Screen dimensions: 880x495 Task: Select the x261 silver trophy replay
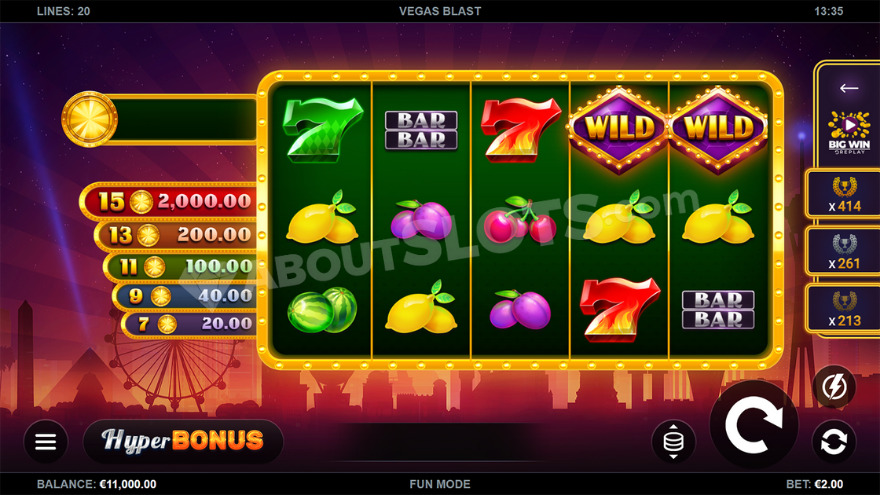(x=845, y=251)
